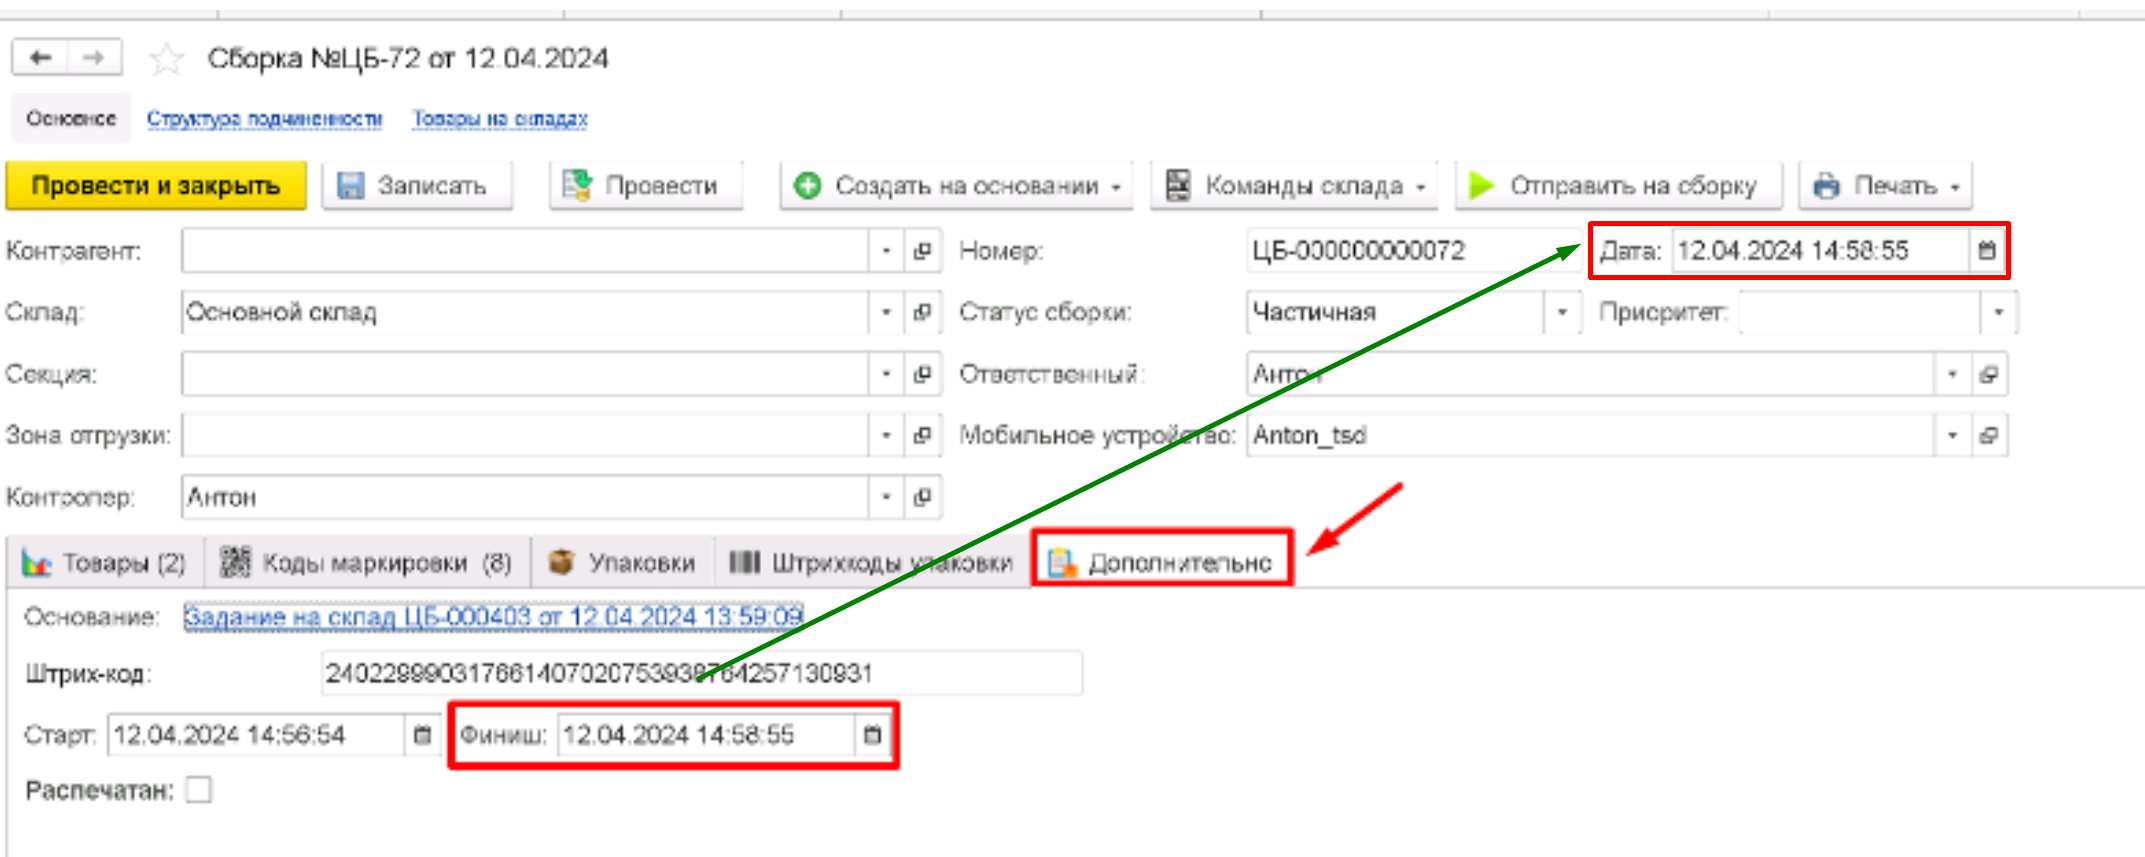This screenshot has width=2145, height=857.
Task: Click into the empty Приоритет field
Action: [x=1859, y=312]
